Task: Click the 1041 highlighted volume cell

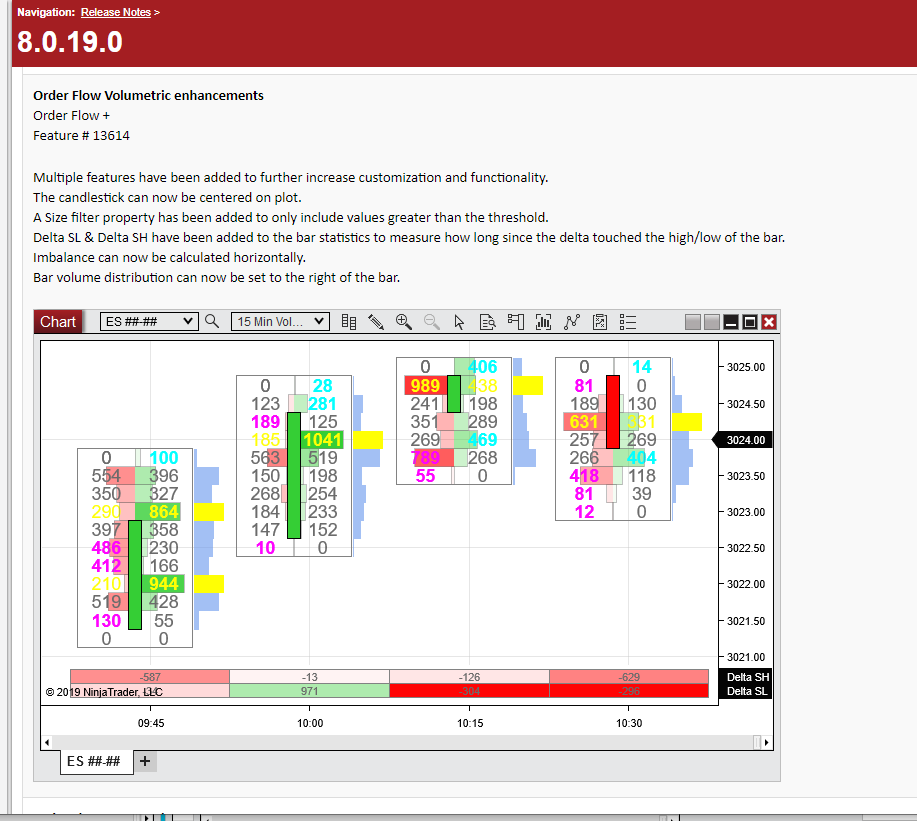Action: (x=322, y=440)
